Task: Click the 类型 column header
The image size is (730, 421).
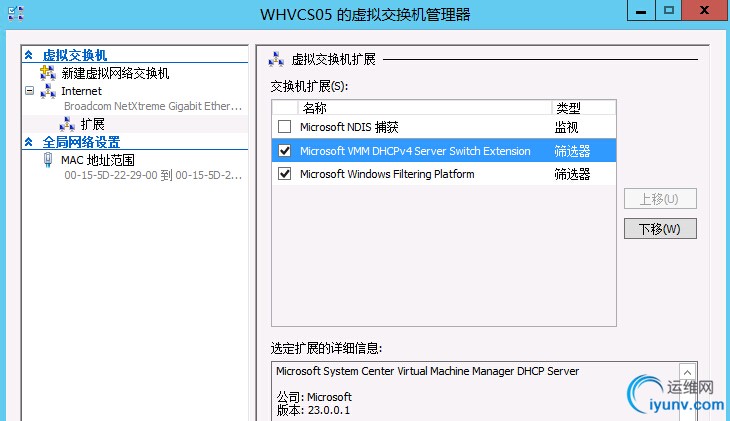Action: (584, 108)
